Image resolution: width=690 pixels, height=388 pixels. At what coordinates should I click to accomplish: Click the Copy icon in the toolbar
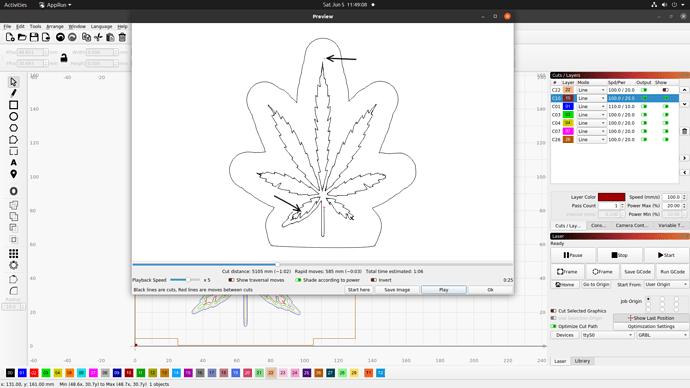tap(86, 37)
